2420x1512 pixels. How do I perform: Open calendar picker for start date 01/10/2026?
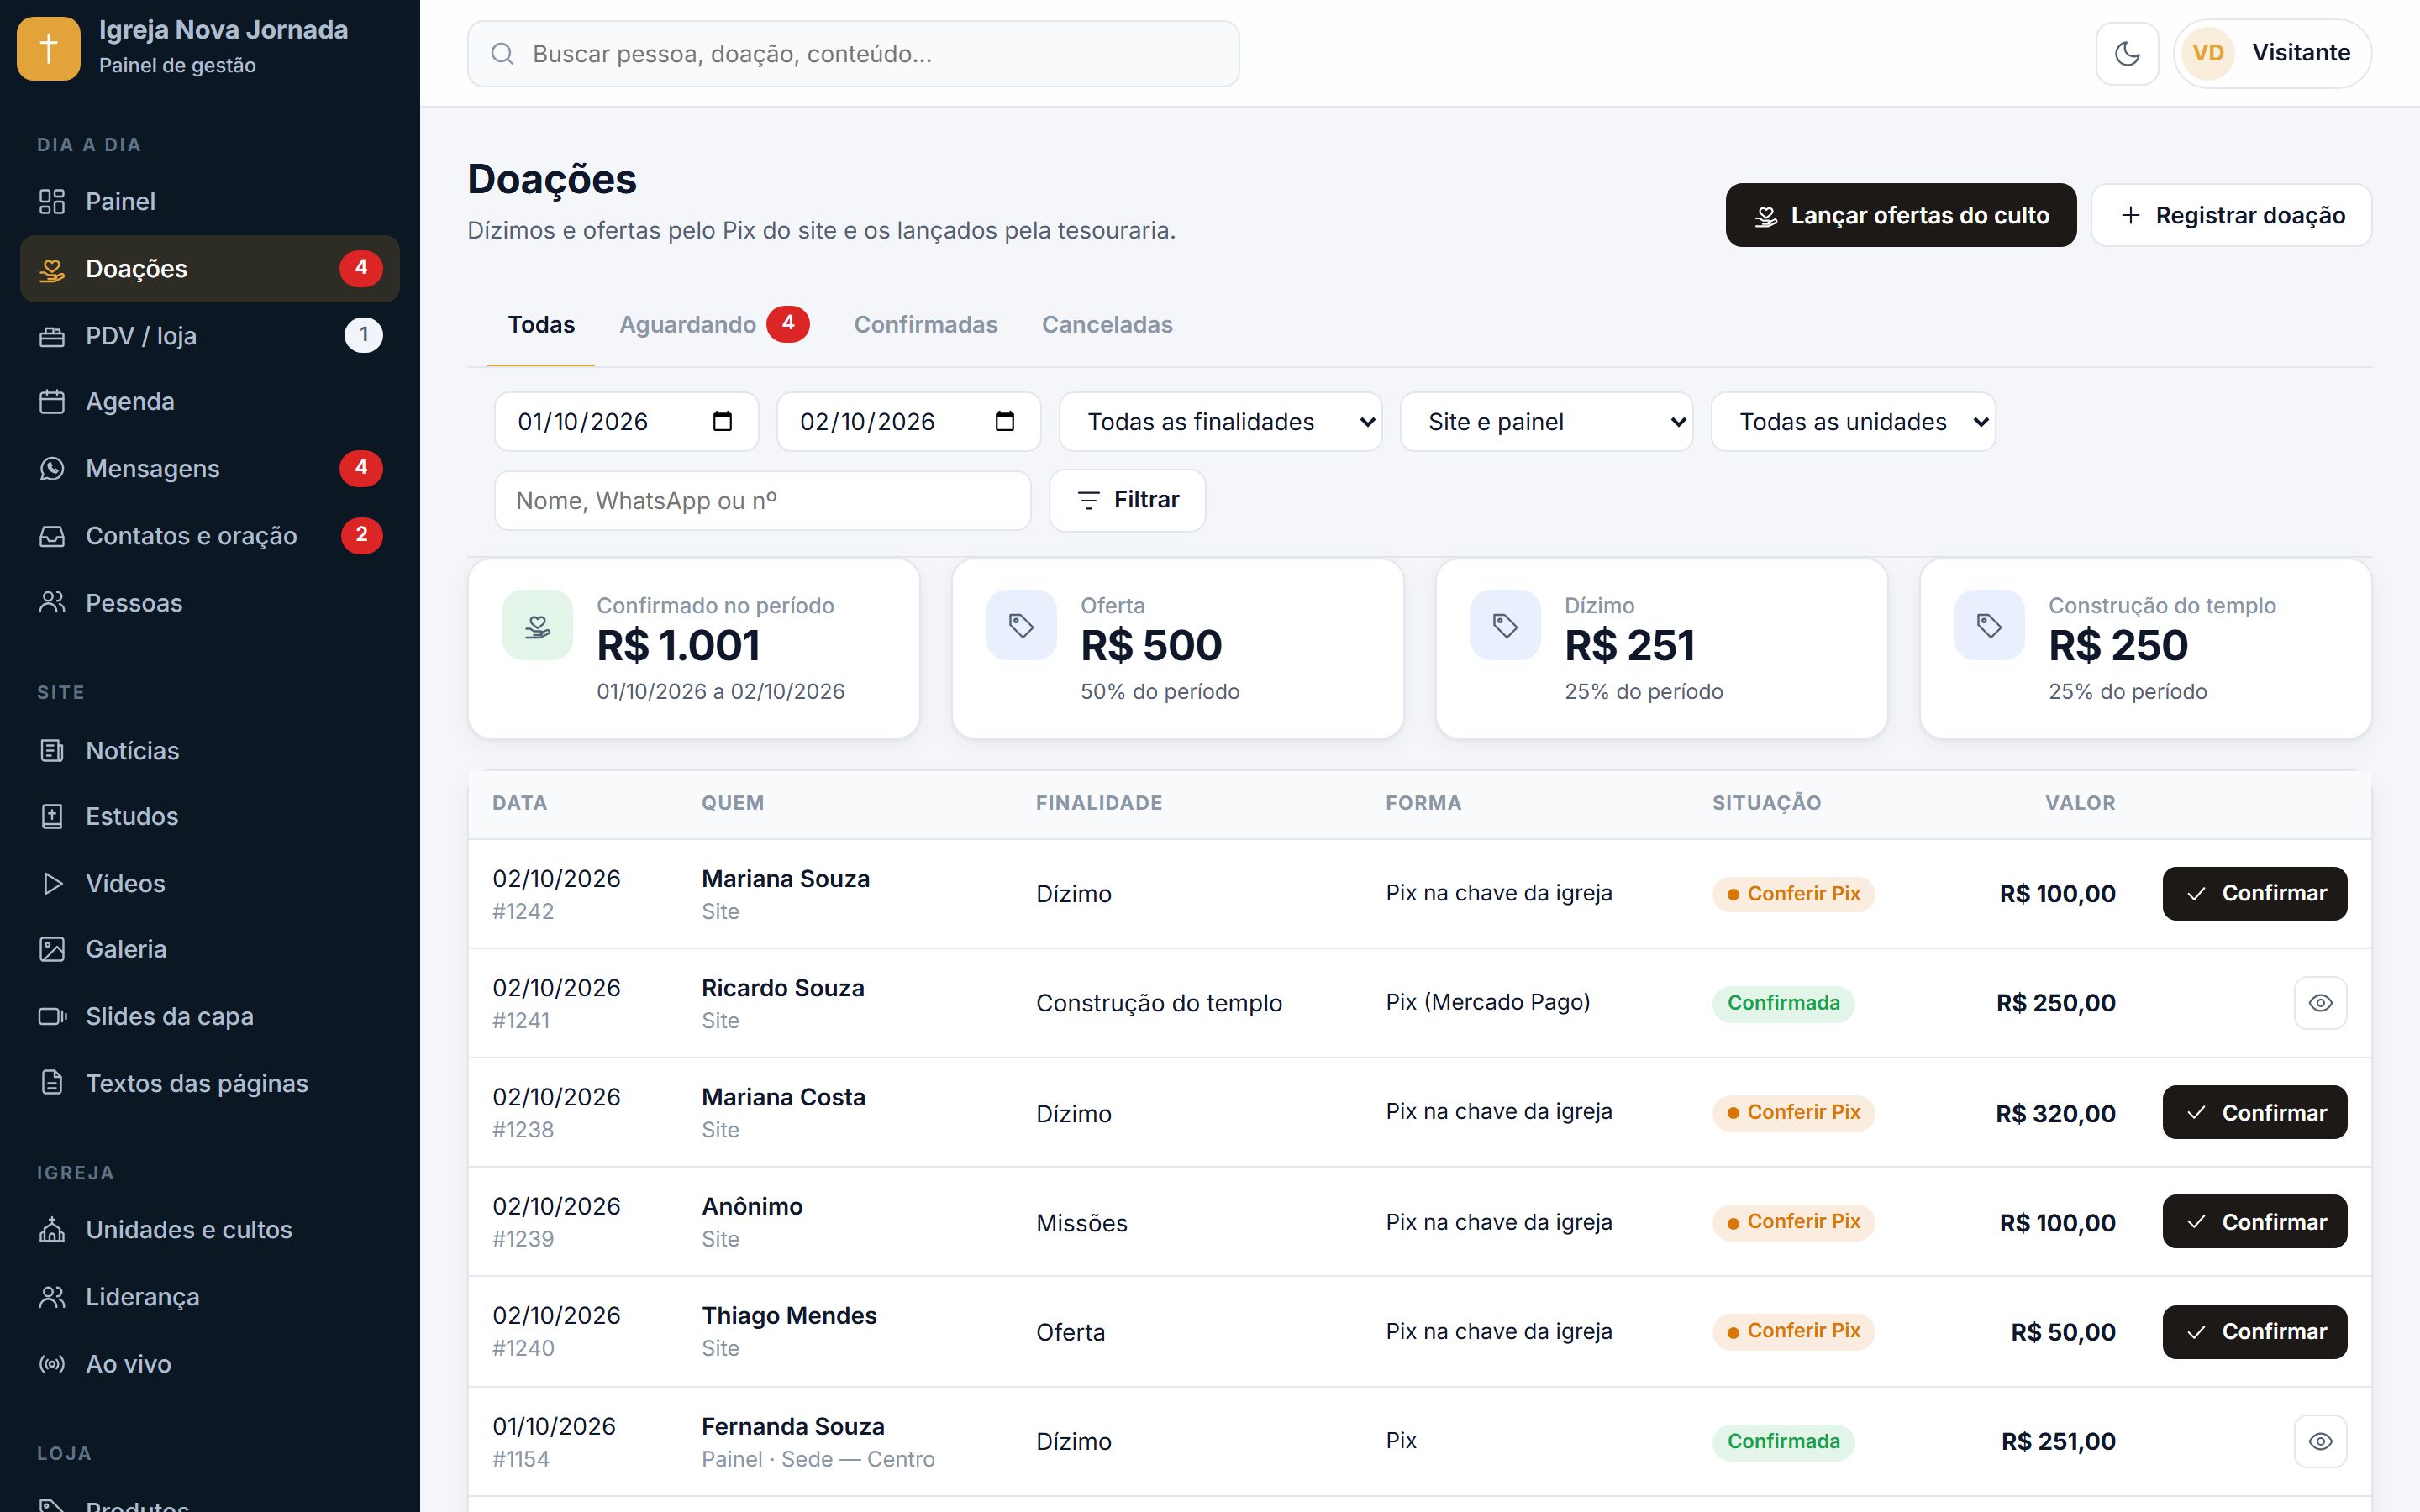tap(722, 422)
